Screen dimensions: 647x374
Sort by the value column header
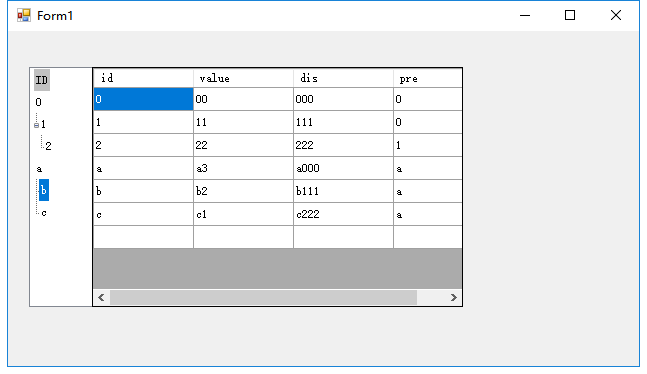(243, 78)
